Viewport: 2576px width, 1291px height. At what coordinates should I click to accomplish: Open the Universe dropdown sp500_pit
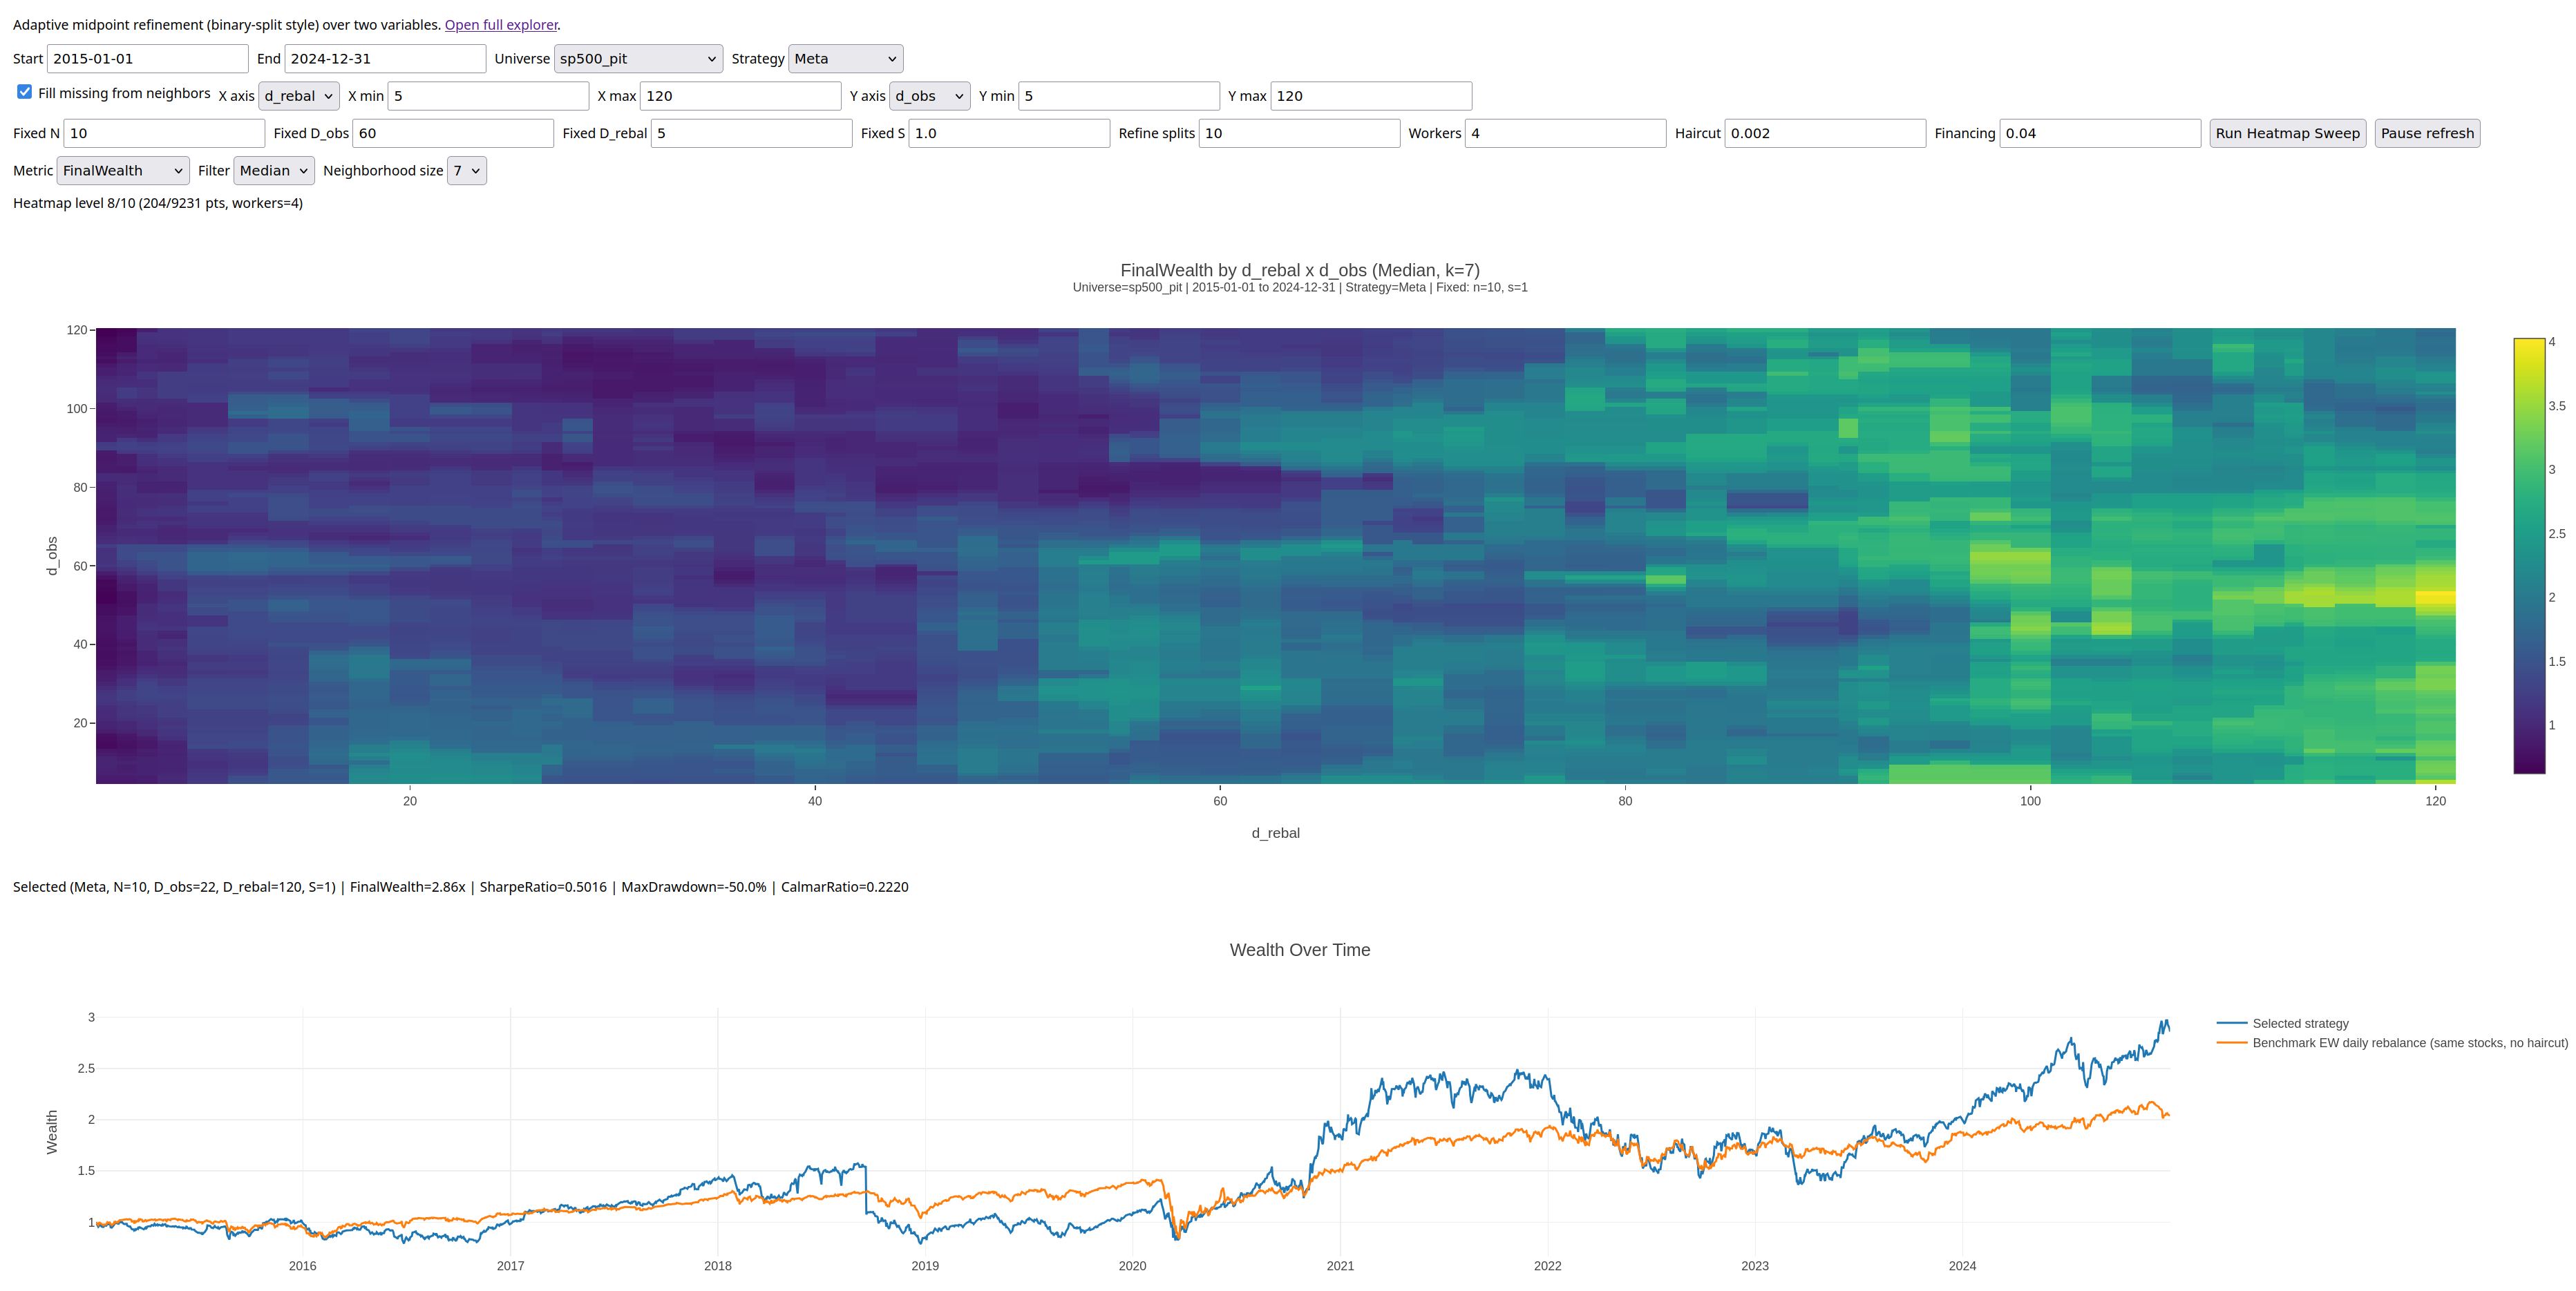[x=638, y=59]
